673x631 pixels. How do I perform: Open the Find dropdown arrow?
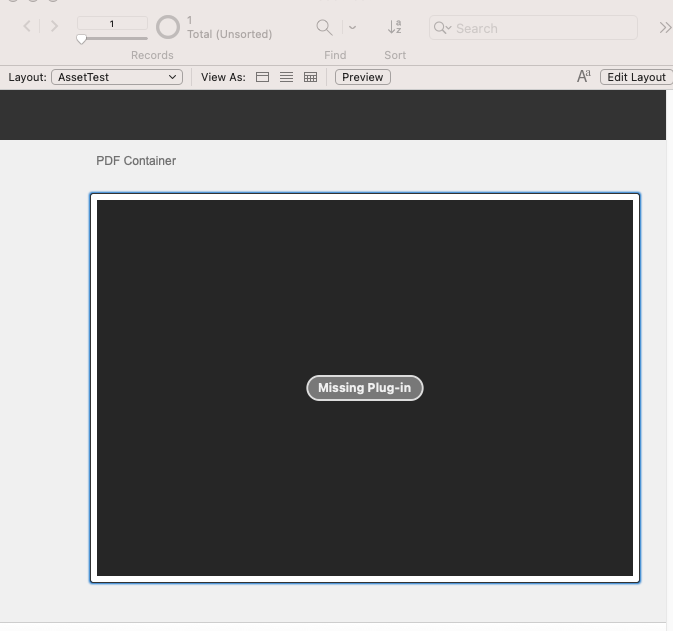point(352,27)
